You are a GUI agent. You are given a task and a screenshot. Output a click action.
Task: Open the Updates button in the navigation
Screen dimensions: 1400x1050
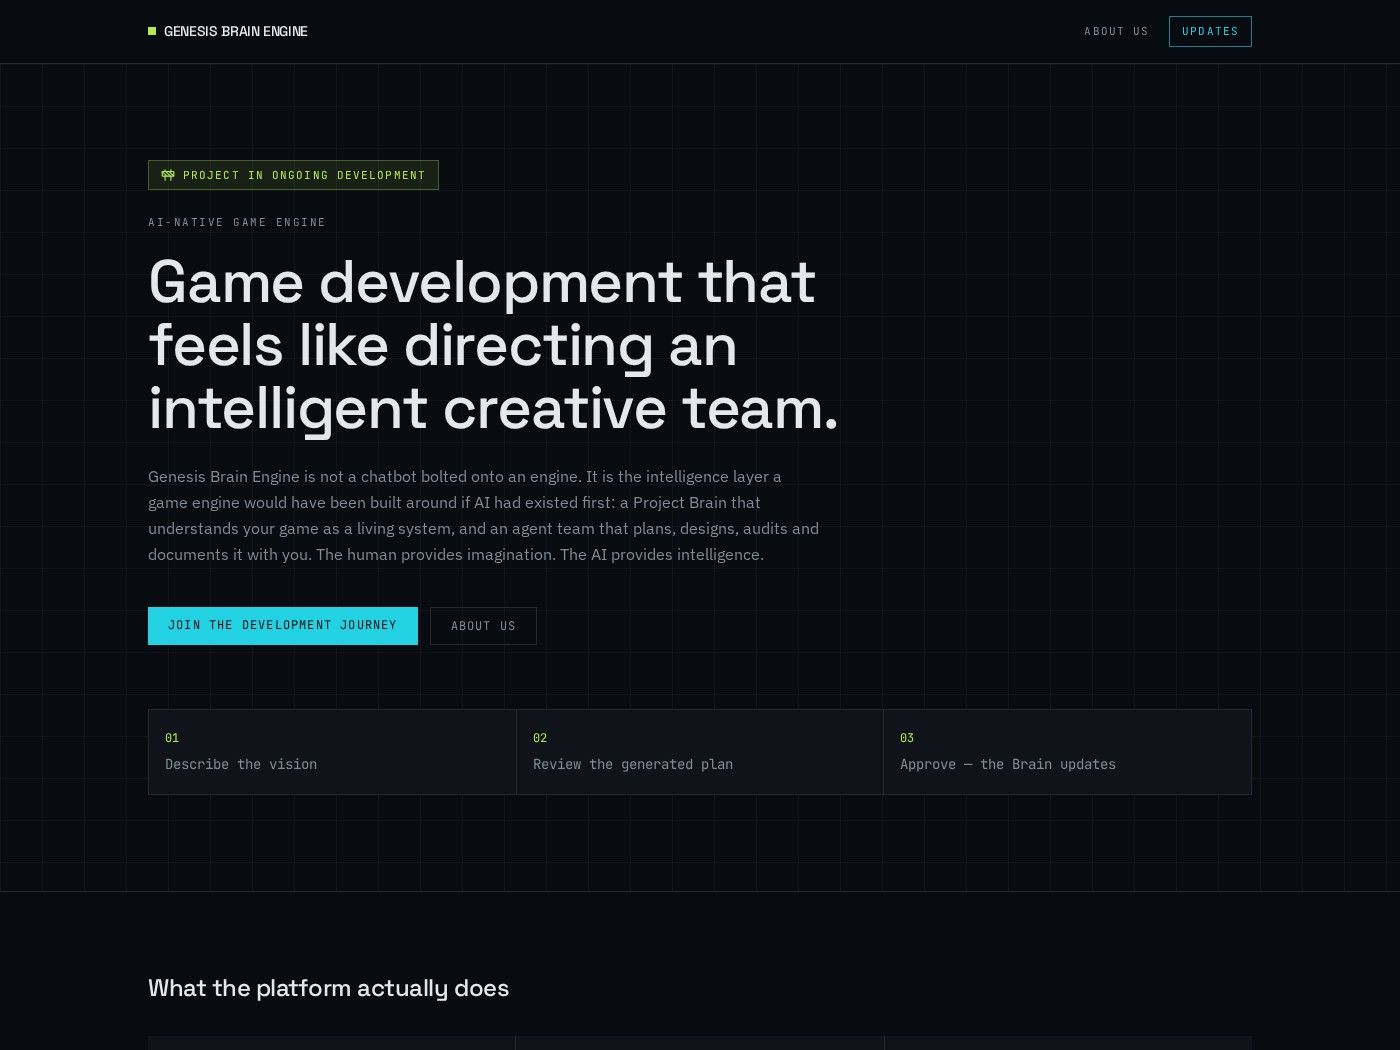pos(1210,31)
